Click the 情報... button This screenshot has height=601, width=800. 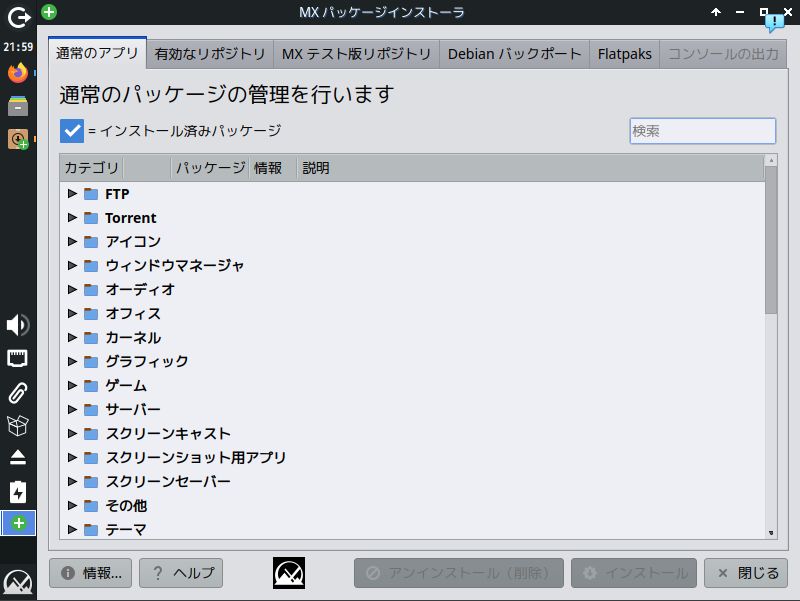(91, 573)
